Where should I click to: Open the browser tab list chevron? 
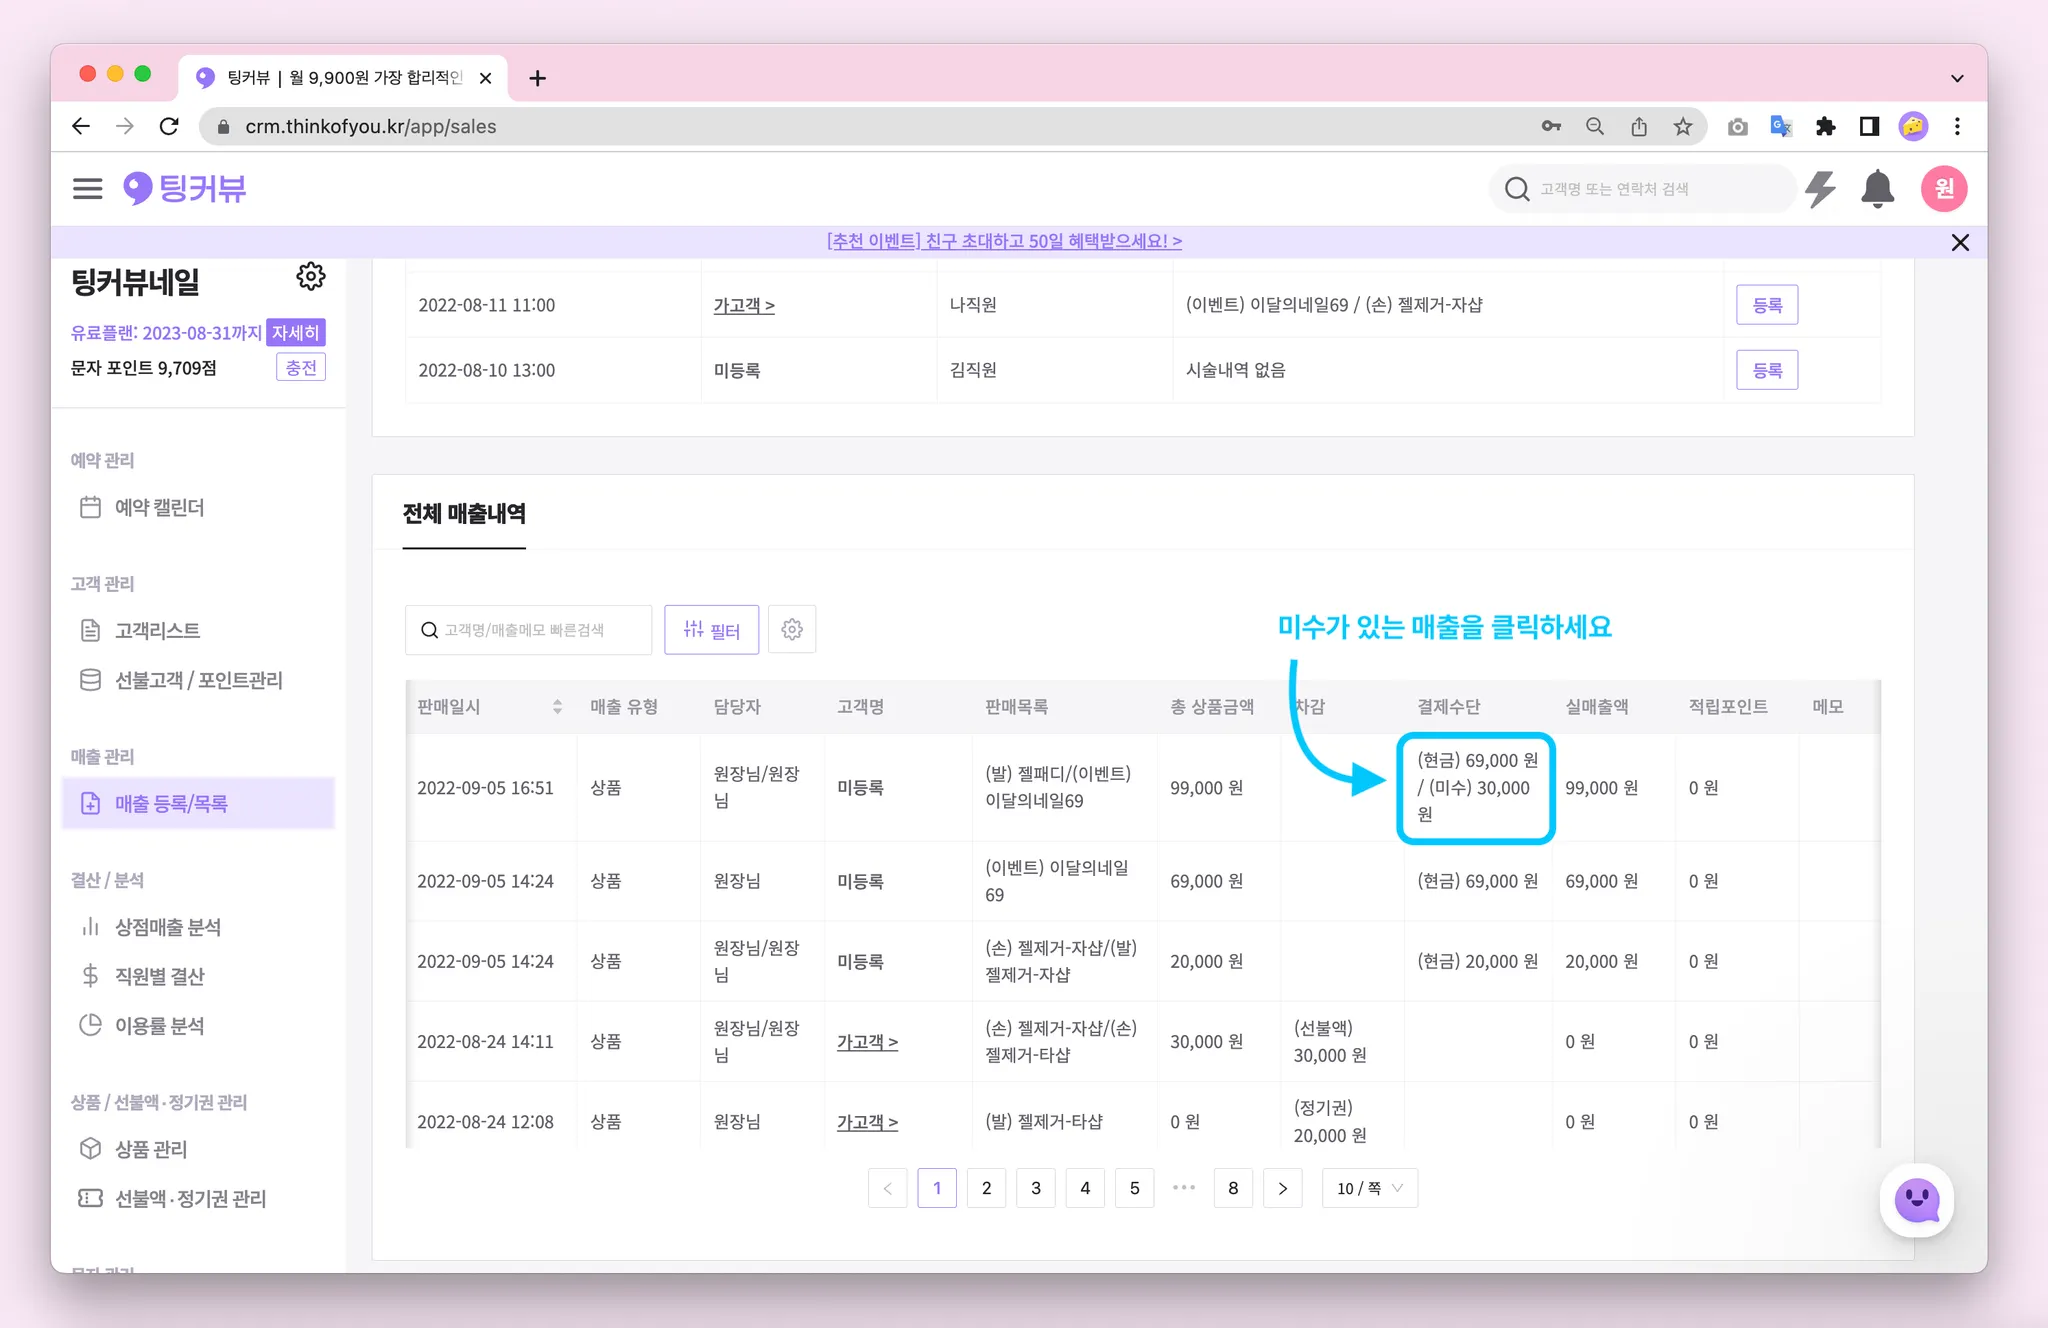1957,78
